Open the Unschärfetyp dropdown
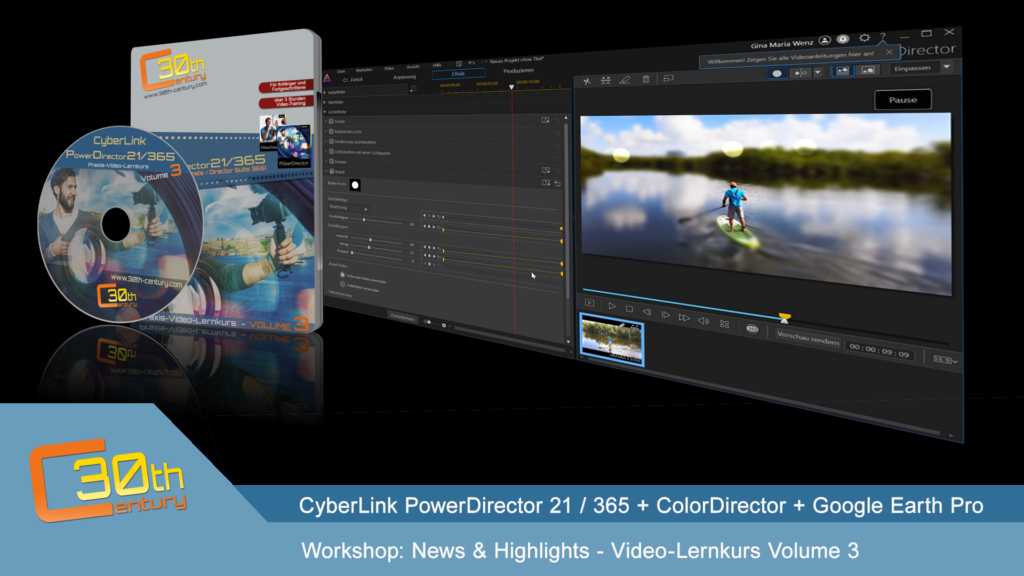 (x=348, y=208)
